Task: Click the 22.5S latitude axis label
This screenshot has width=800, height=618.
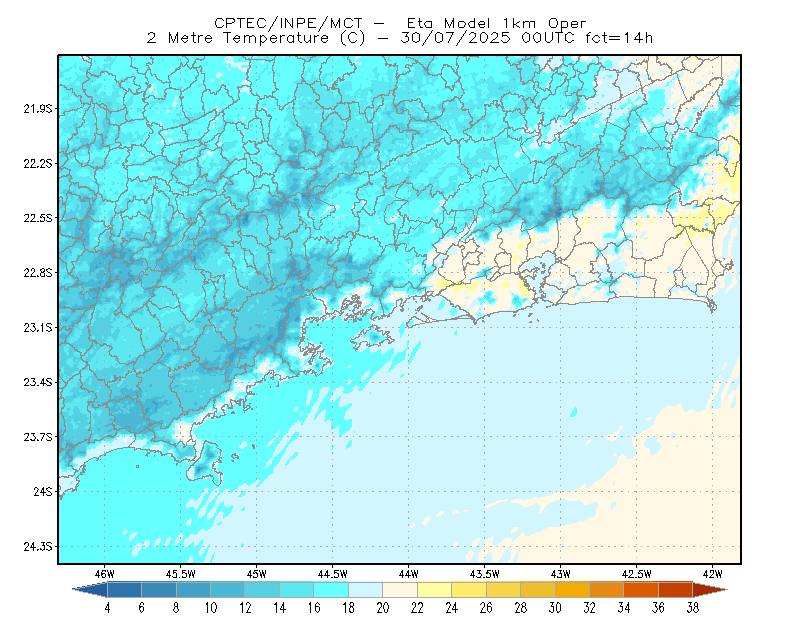Action: tap(38, 218)
